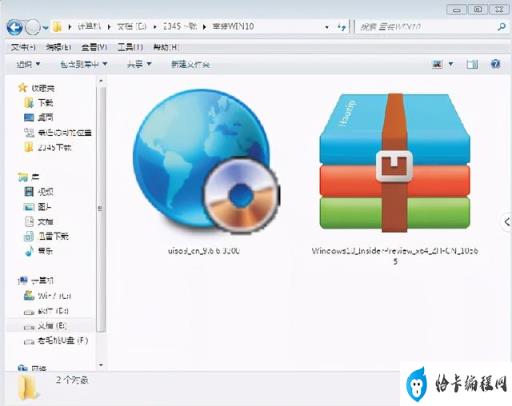Click the 新建文件夹 button
512x406 pixels.
tap(190, 64)
